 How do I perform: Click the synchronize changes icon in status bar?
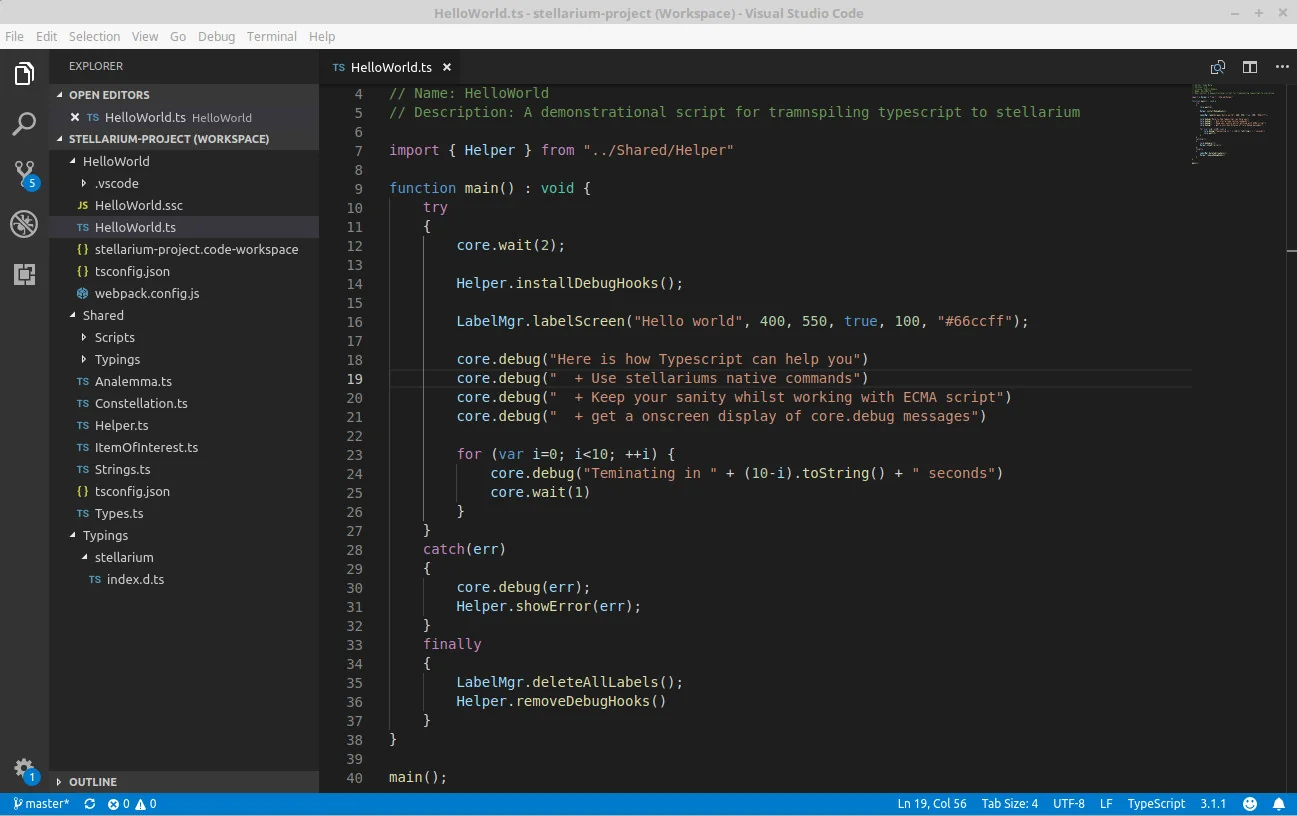(x=90, y=804)
